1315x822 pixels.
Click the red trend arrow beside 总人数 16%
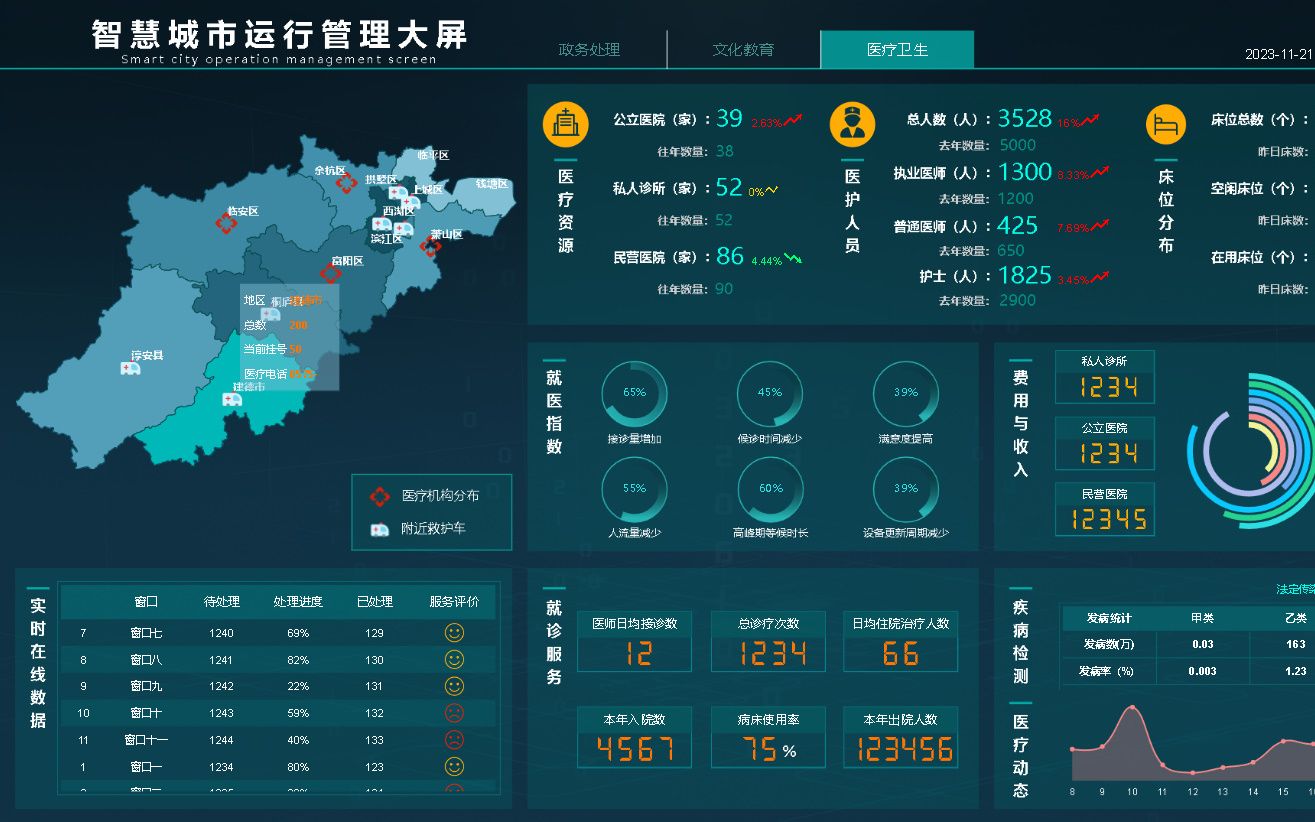point(1091,121)
